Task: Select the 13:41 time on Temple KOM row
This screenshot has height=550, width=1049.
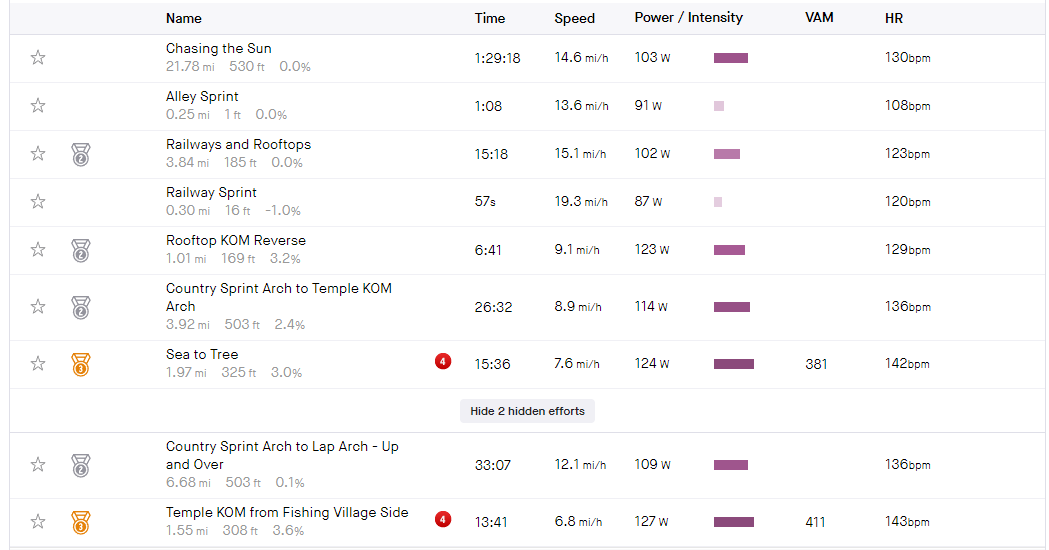Action: (491, 522)
